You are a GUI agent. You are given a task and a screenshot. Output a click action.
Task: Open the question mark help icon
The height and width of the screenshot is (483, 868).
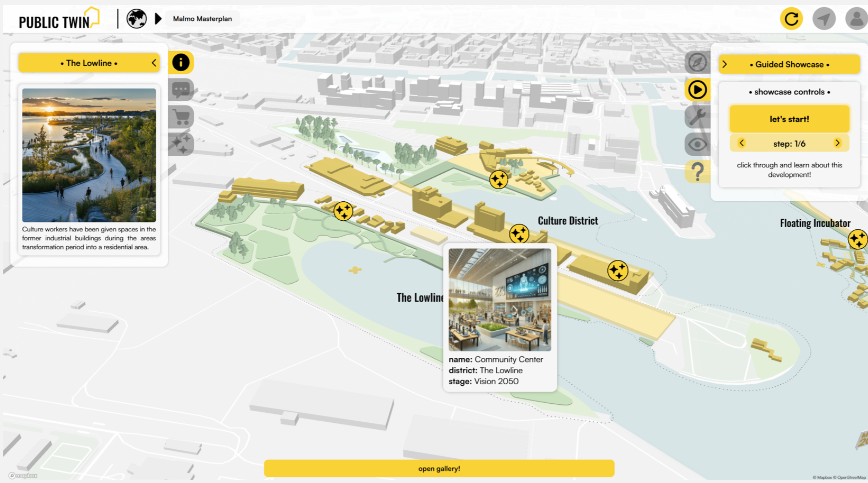[697, 172]
